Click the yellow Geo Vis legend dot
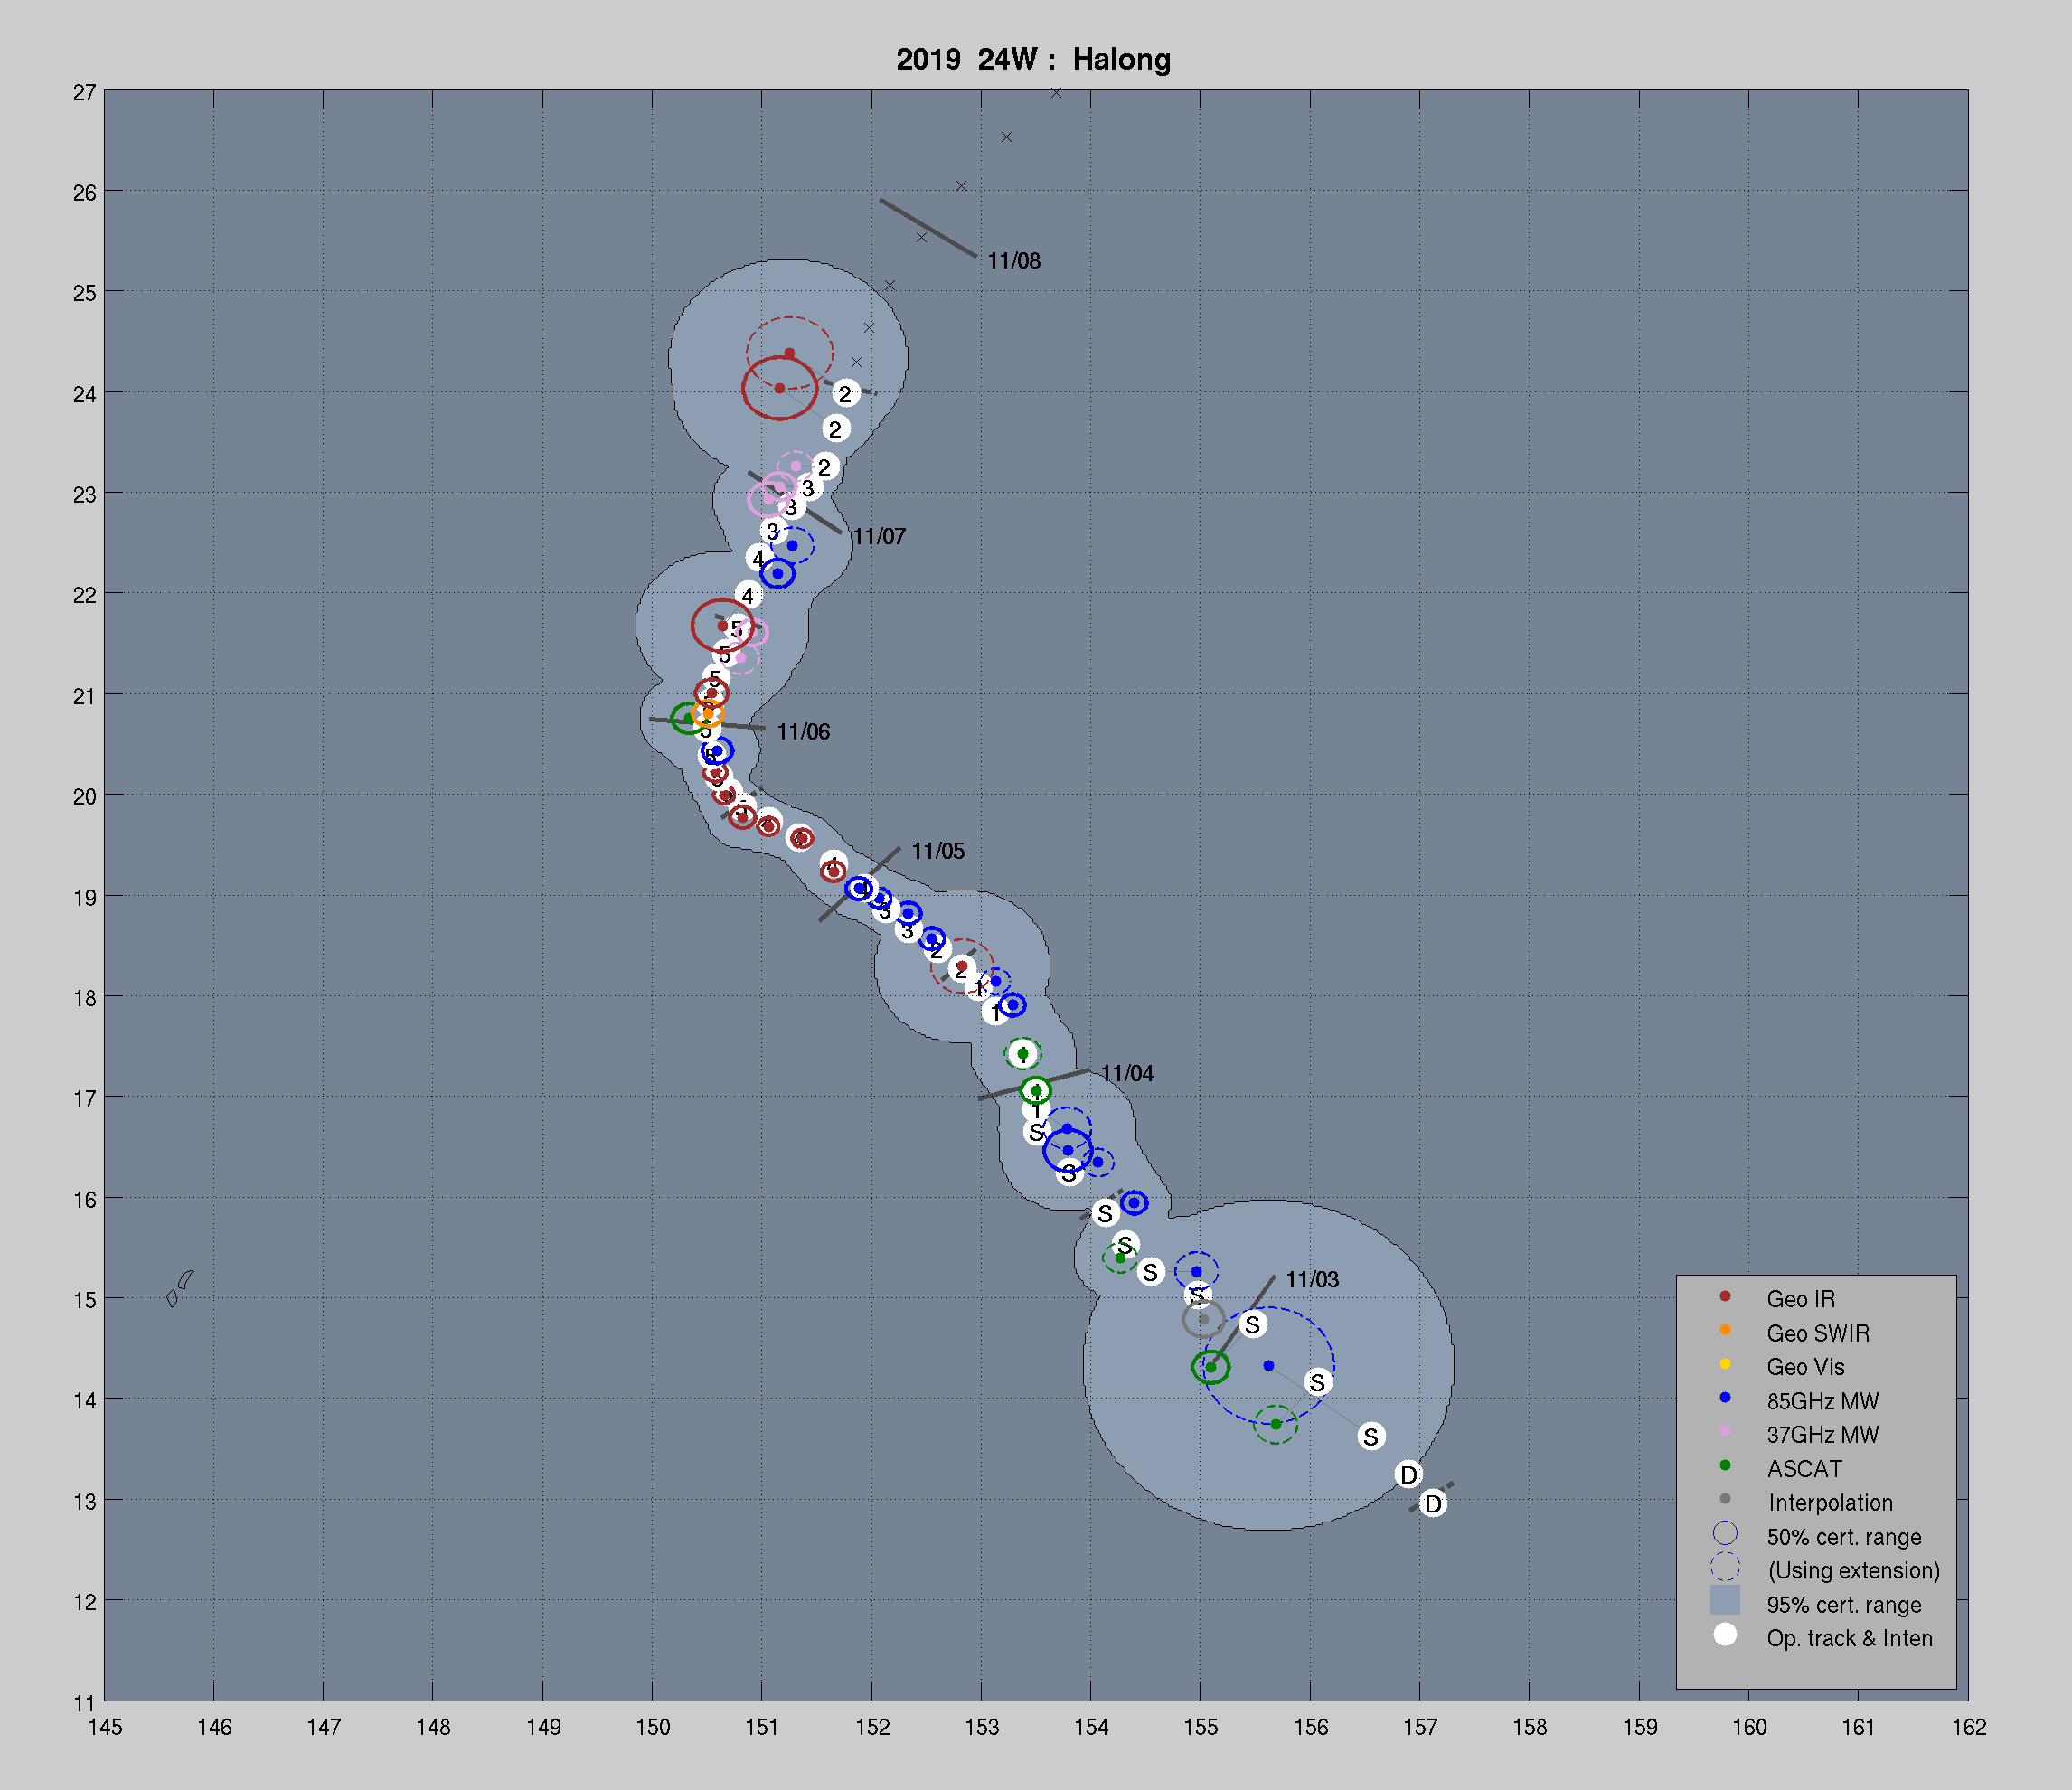 1724,1364
